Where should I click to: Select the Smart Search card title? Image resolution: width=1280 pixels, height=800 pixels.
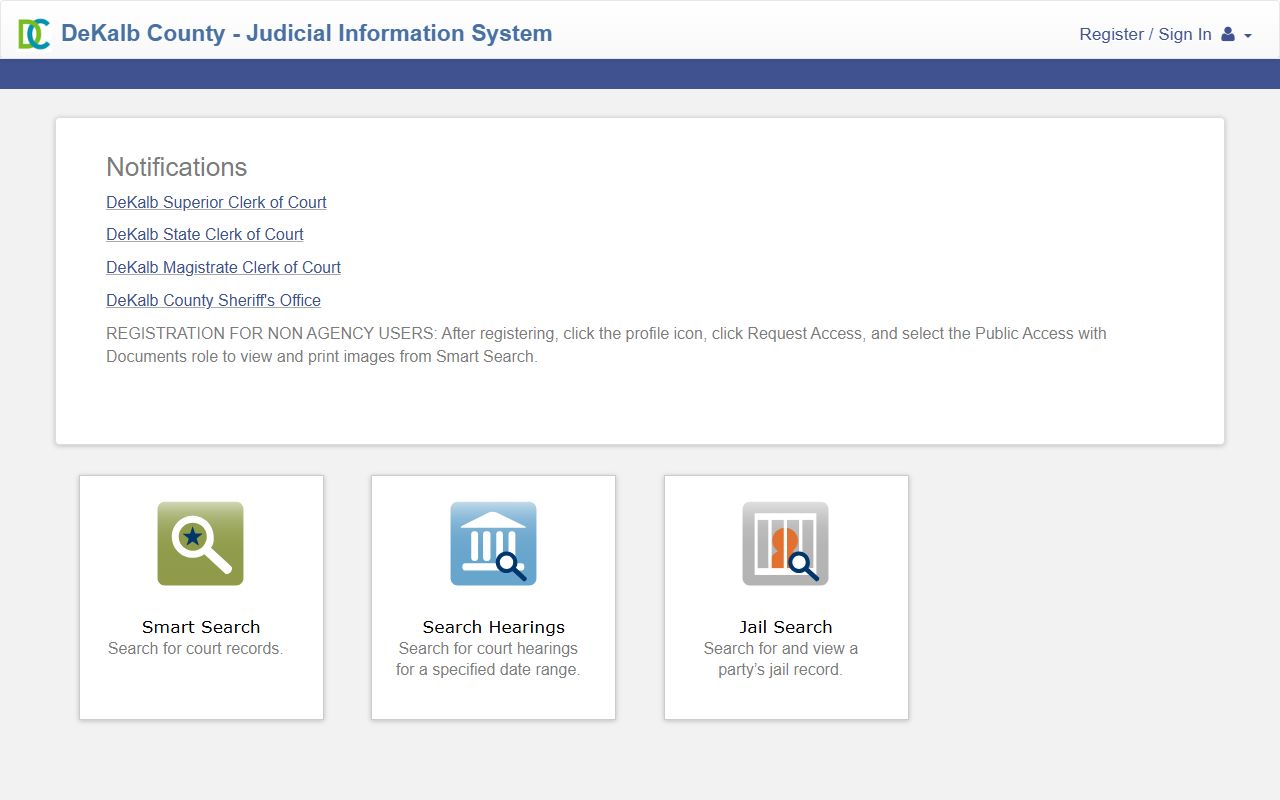point(201,627)
